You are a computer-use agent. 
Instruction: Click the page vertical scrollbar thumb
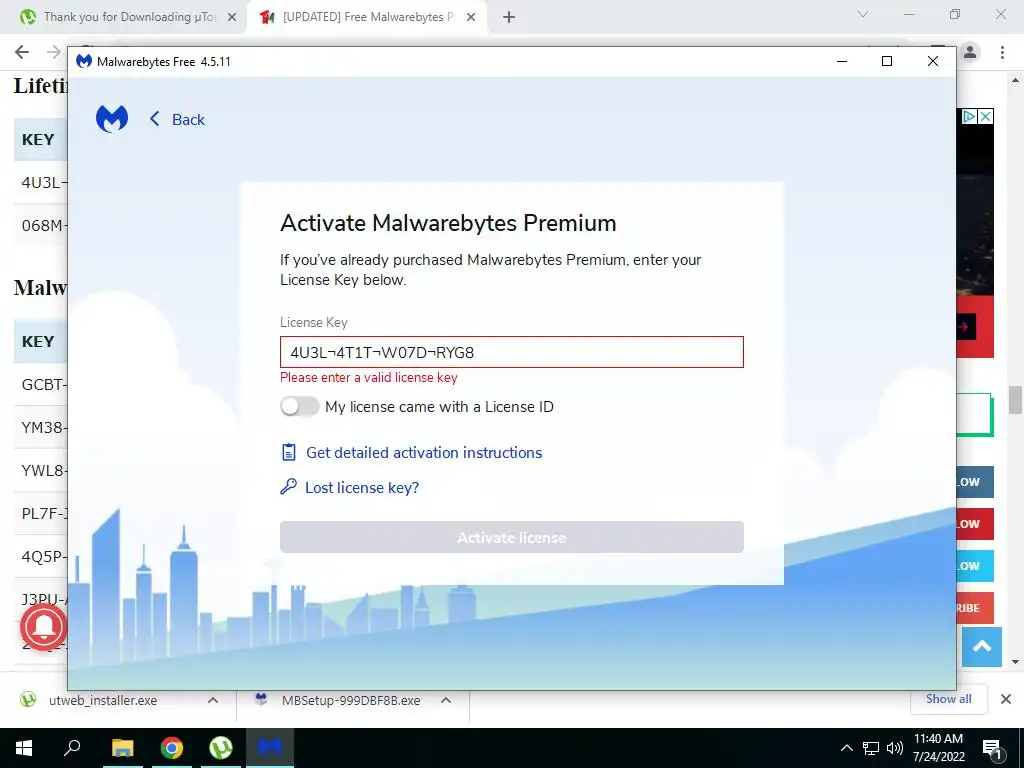click(x=1015, y=400)
